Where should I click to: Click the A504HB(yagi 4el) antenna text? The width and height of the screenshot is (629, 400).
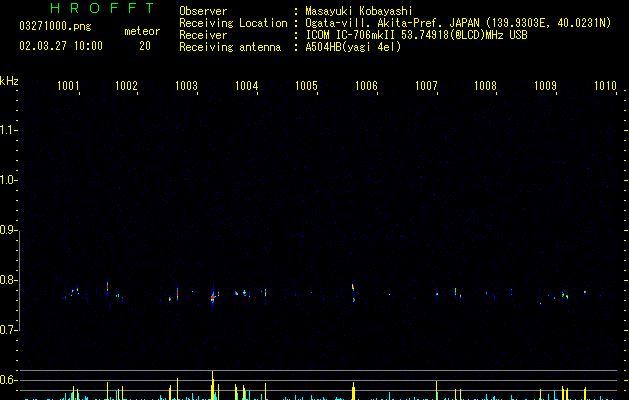pyautogui.click(x=353, y=47)
